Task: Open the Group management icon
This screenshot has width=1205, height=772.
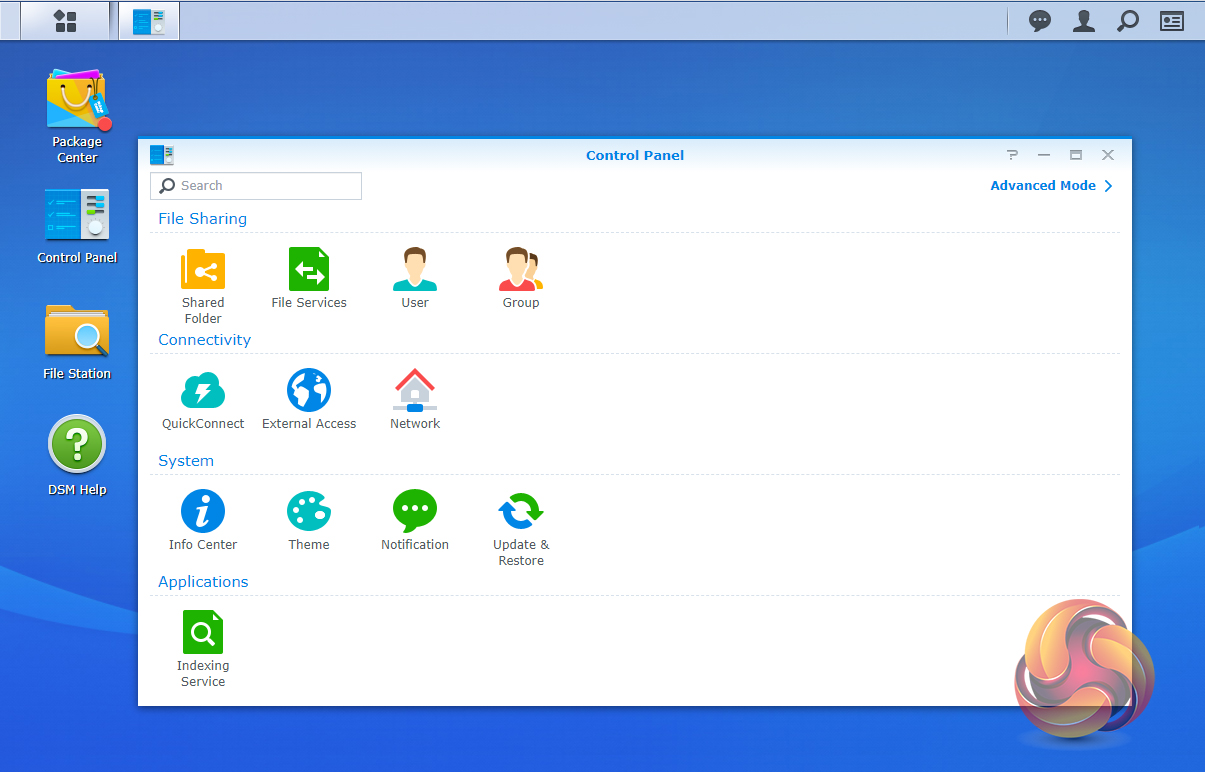Action: pyautogui.click(x=521, y=278)
